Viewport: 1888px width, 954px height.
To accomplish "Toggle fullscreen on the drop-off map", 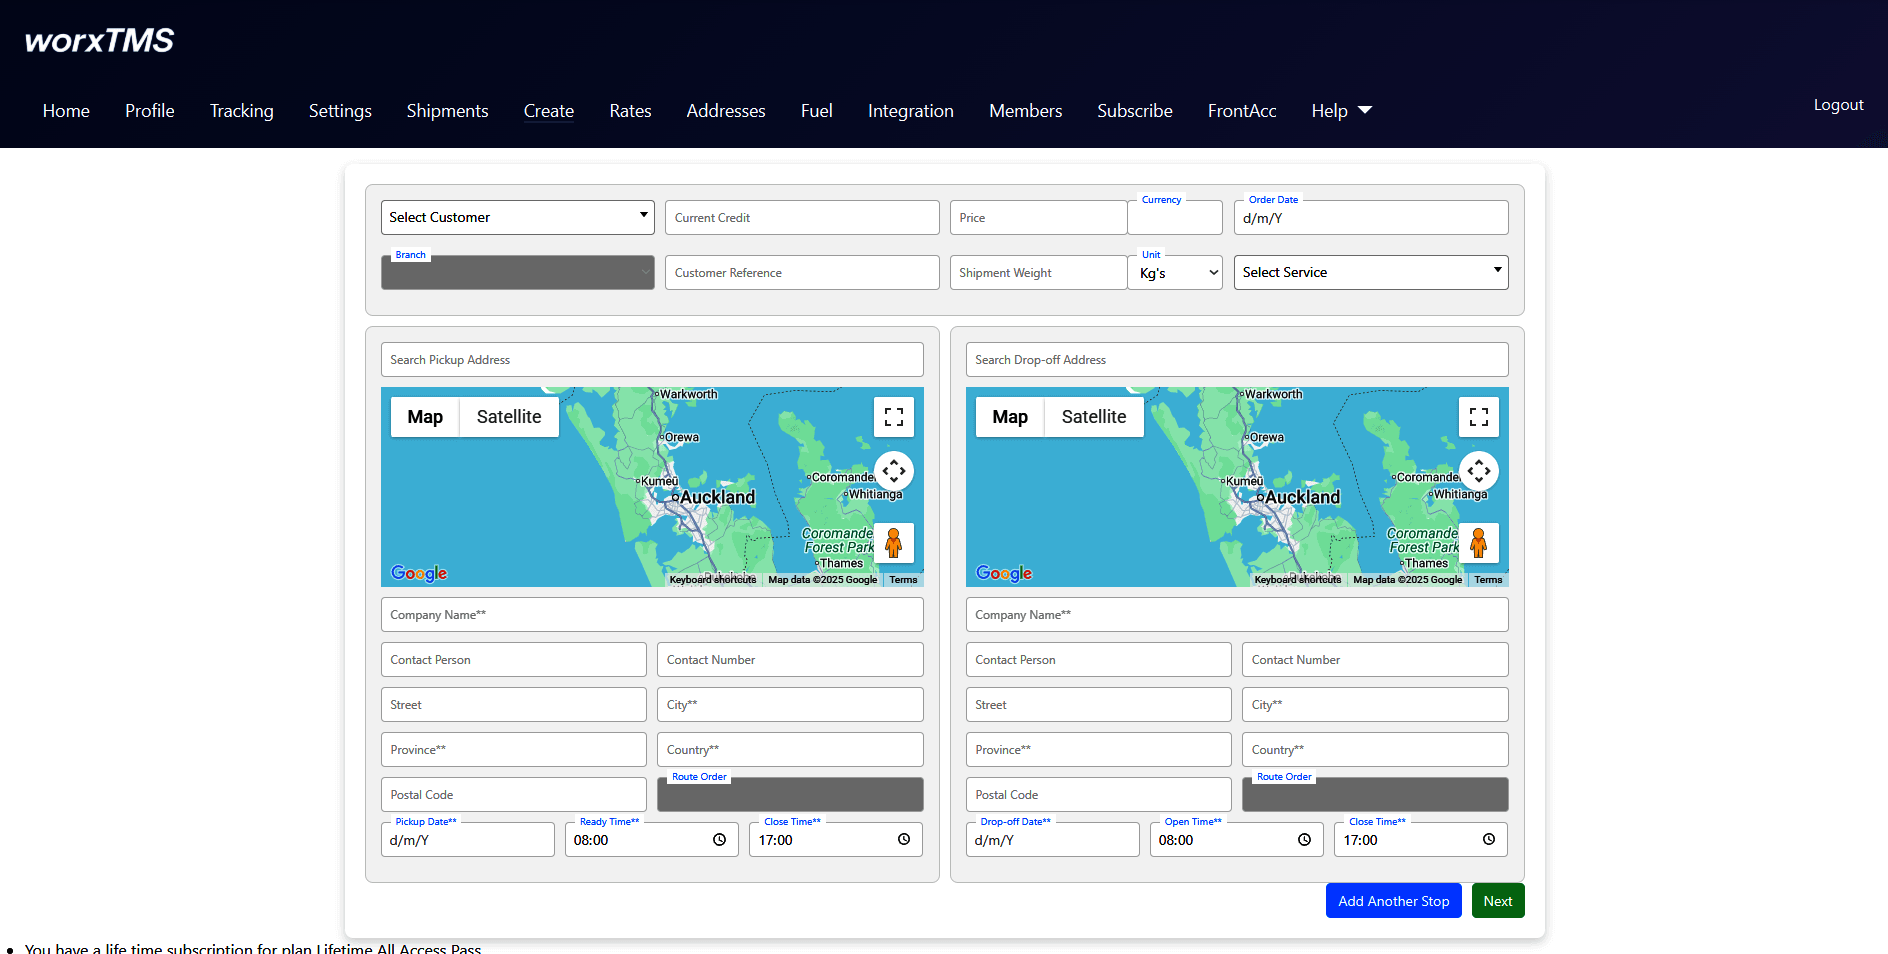I will pos(1478,417).
